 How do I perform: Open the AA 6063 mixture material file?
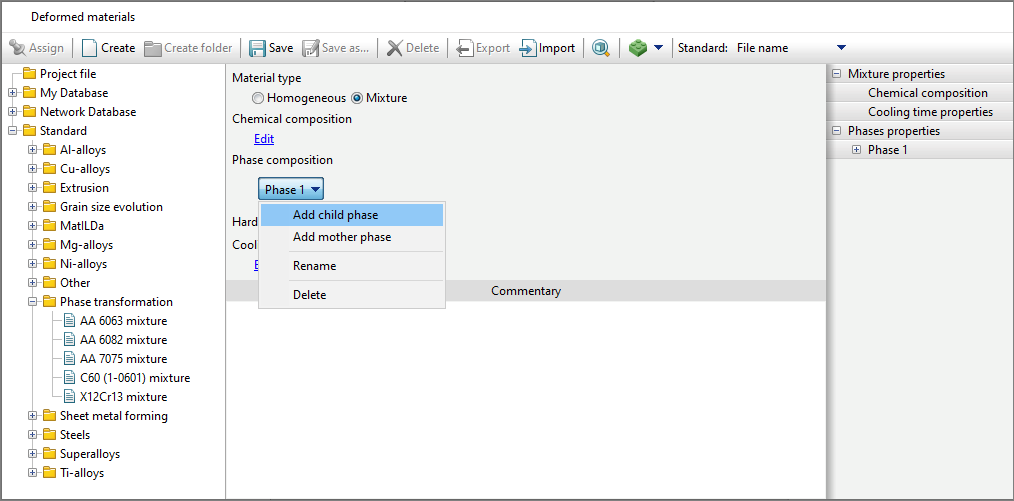coord(123,321)
